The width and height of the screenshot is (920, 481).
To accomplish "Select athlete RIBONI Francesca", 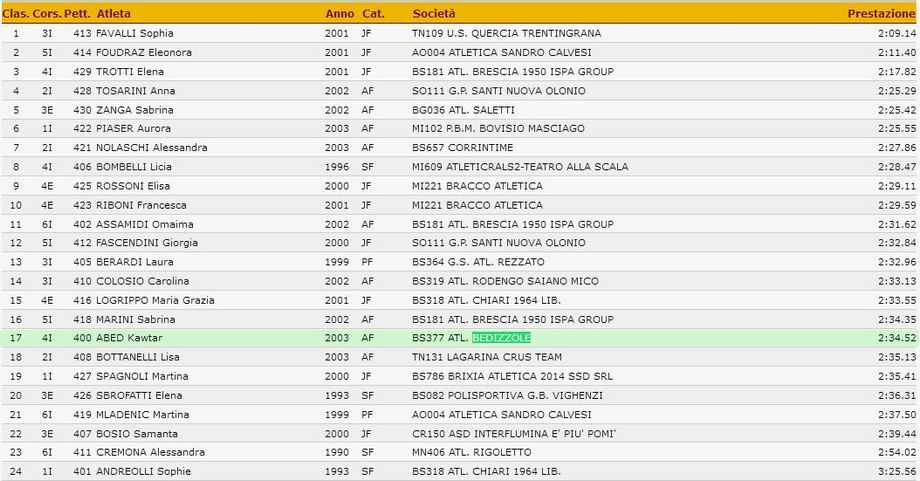I will [x=141, y=205].
